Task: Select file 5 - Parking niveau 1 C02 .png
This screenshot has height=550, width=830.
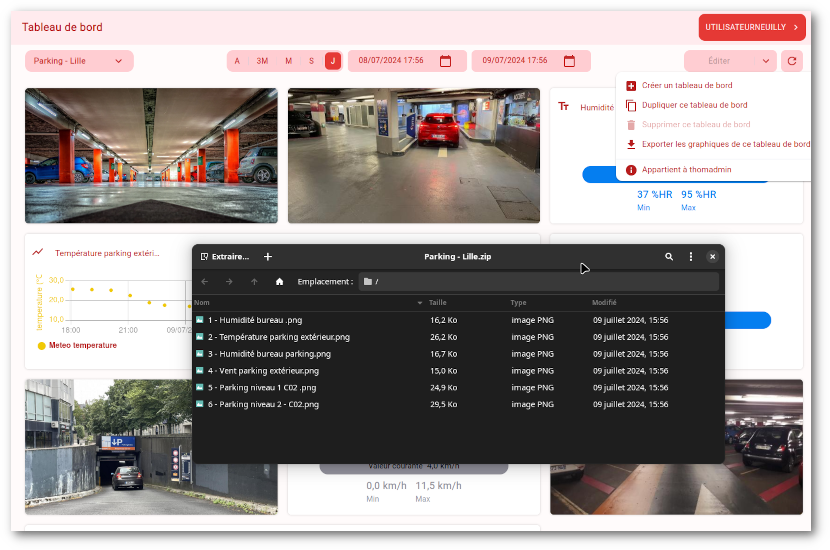Action: [x=262, y=388]
